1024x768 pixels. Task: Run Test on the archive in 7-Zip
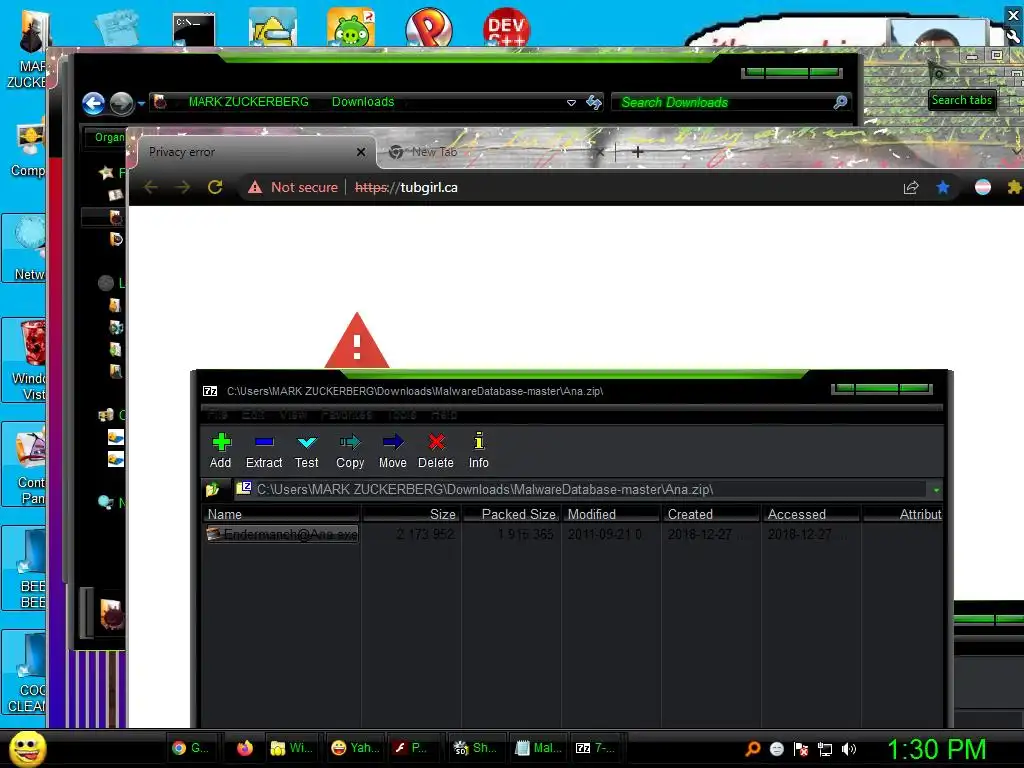pyautogui.click(x=306, y=450)
